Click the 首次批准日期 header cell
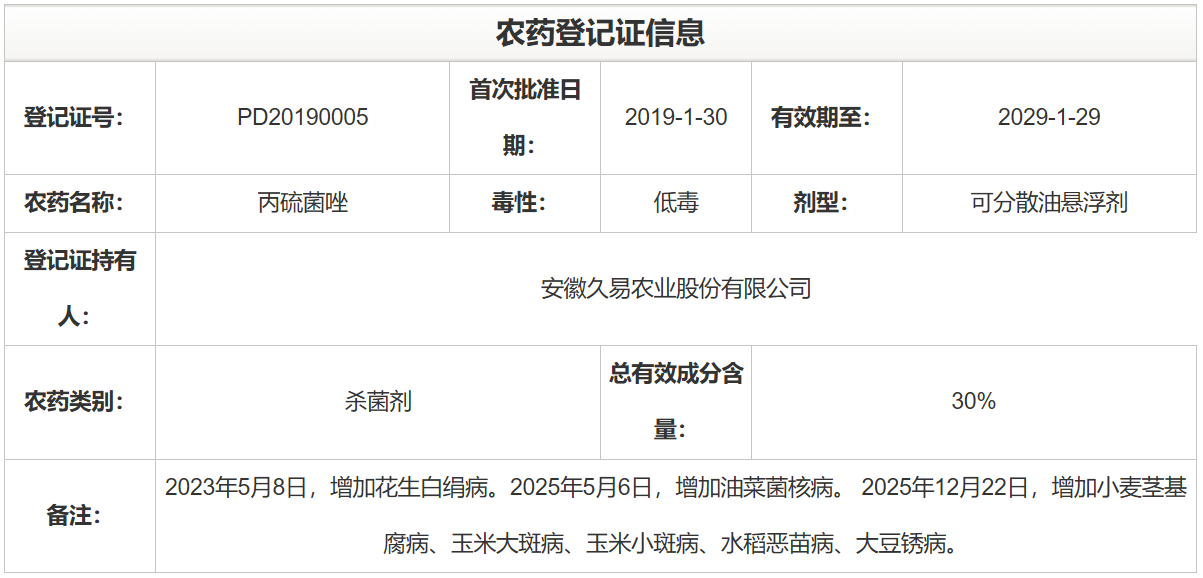Screen dimensions: 1203x578 tap(525, 118)
